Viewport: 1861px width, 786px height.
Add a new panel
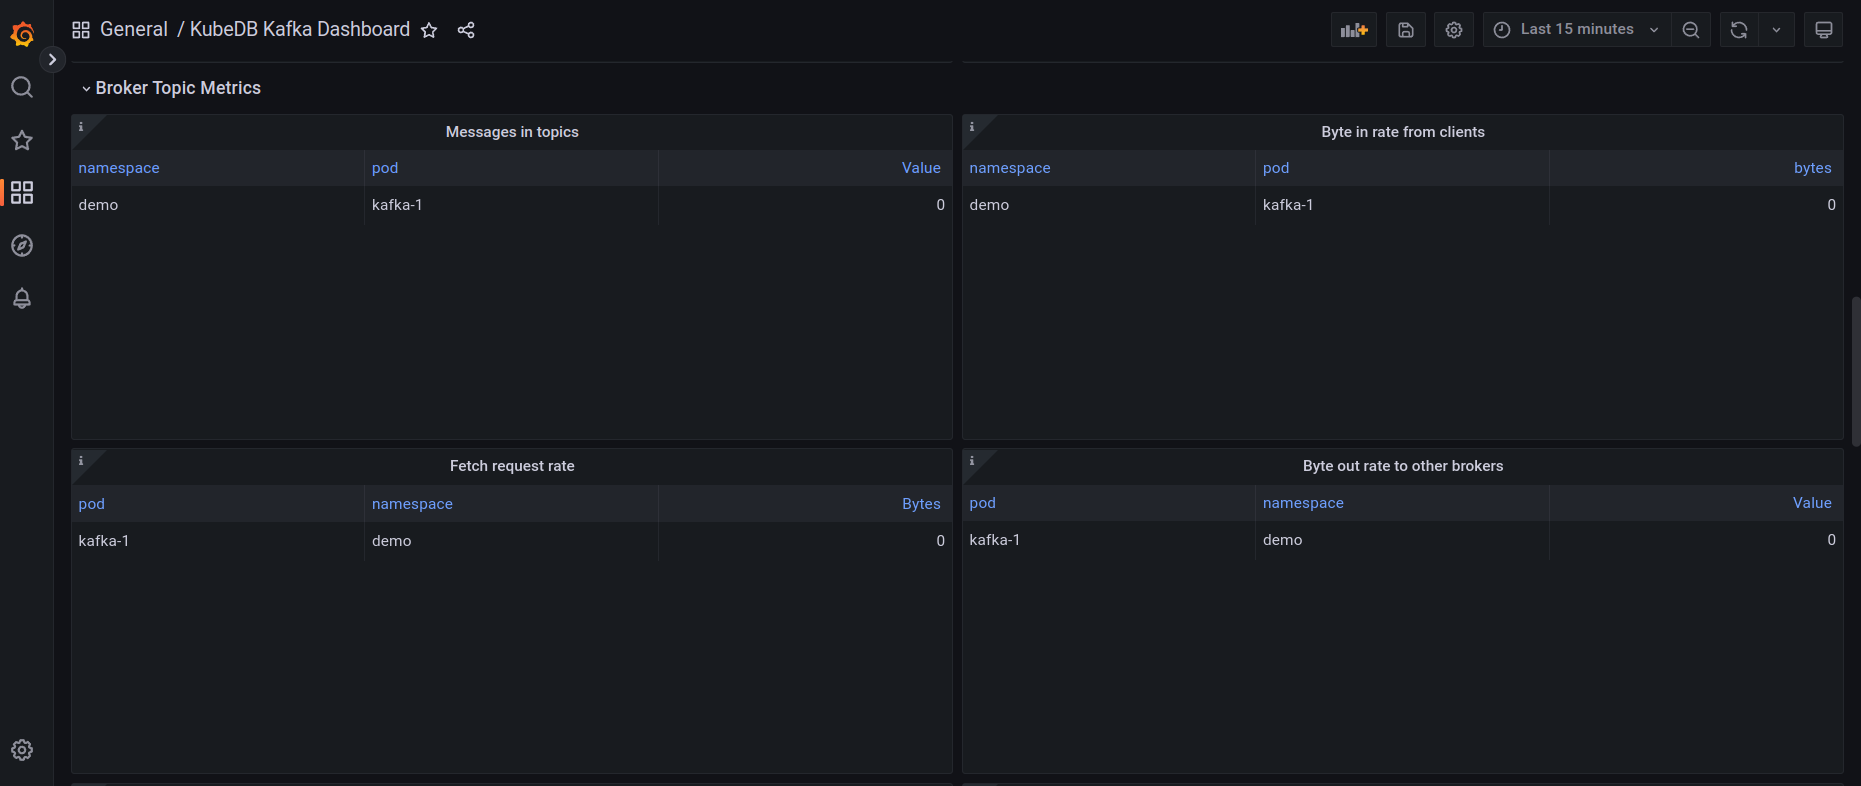coord(1354,30)
